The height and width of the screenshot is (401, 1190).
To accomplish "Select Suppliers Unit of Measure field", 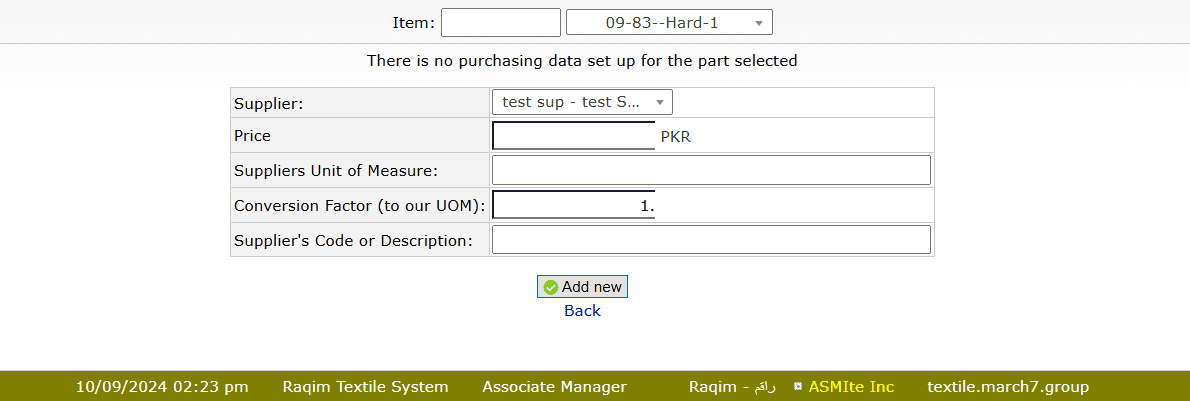I will coord(711,170).
